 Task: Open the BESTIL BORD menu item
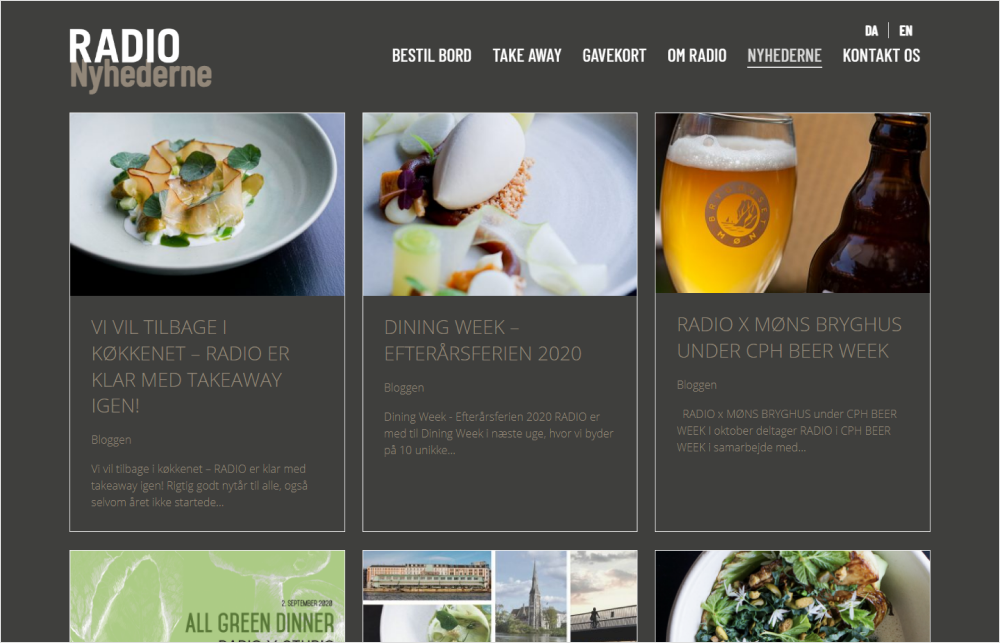[432, 55]
